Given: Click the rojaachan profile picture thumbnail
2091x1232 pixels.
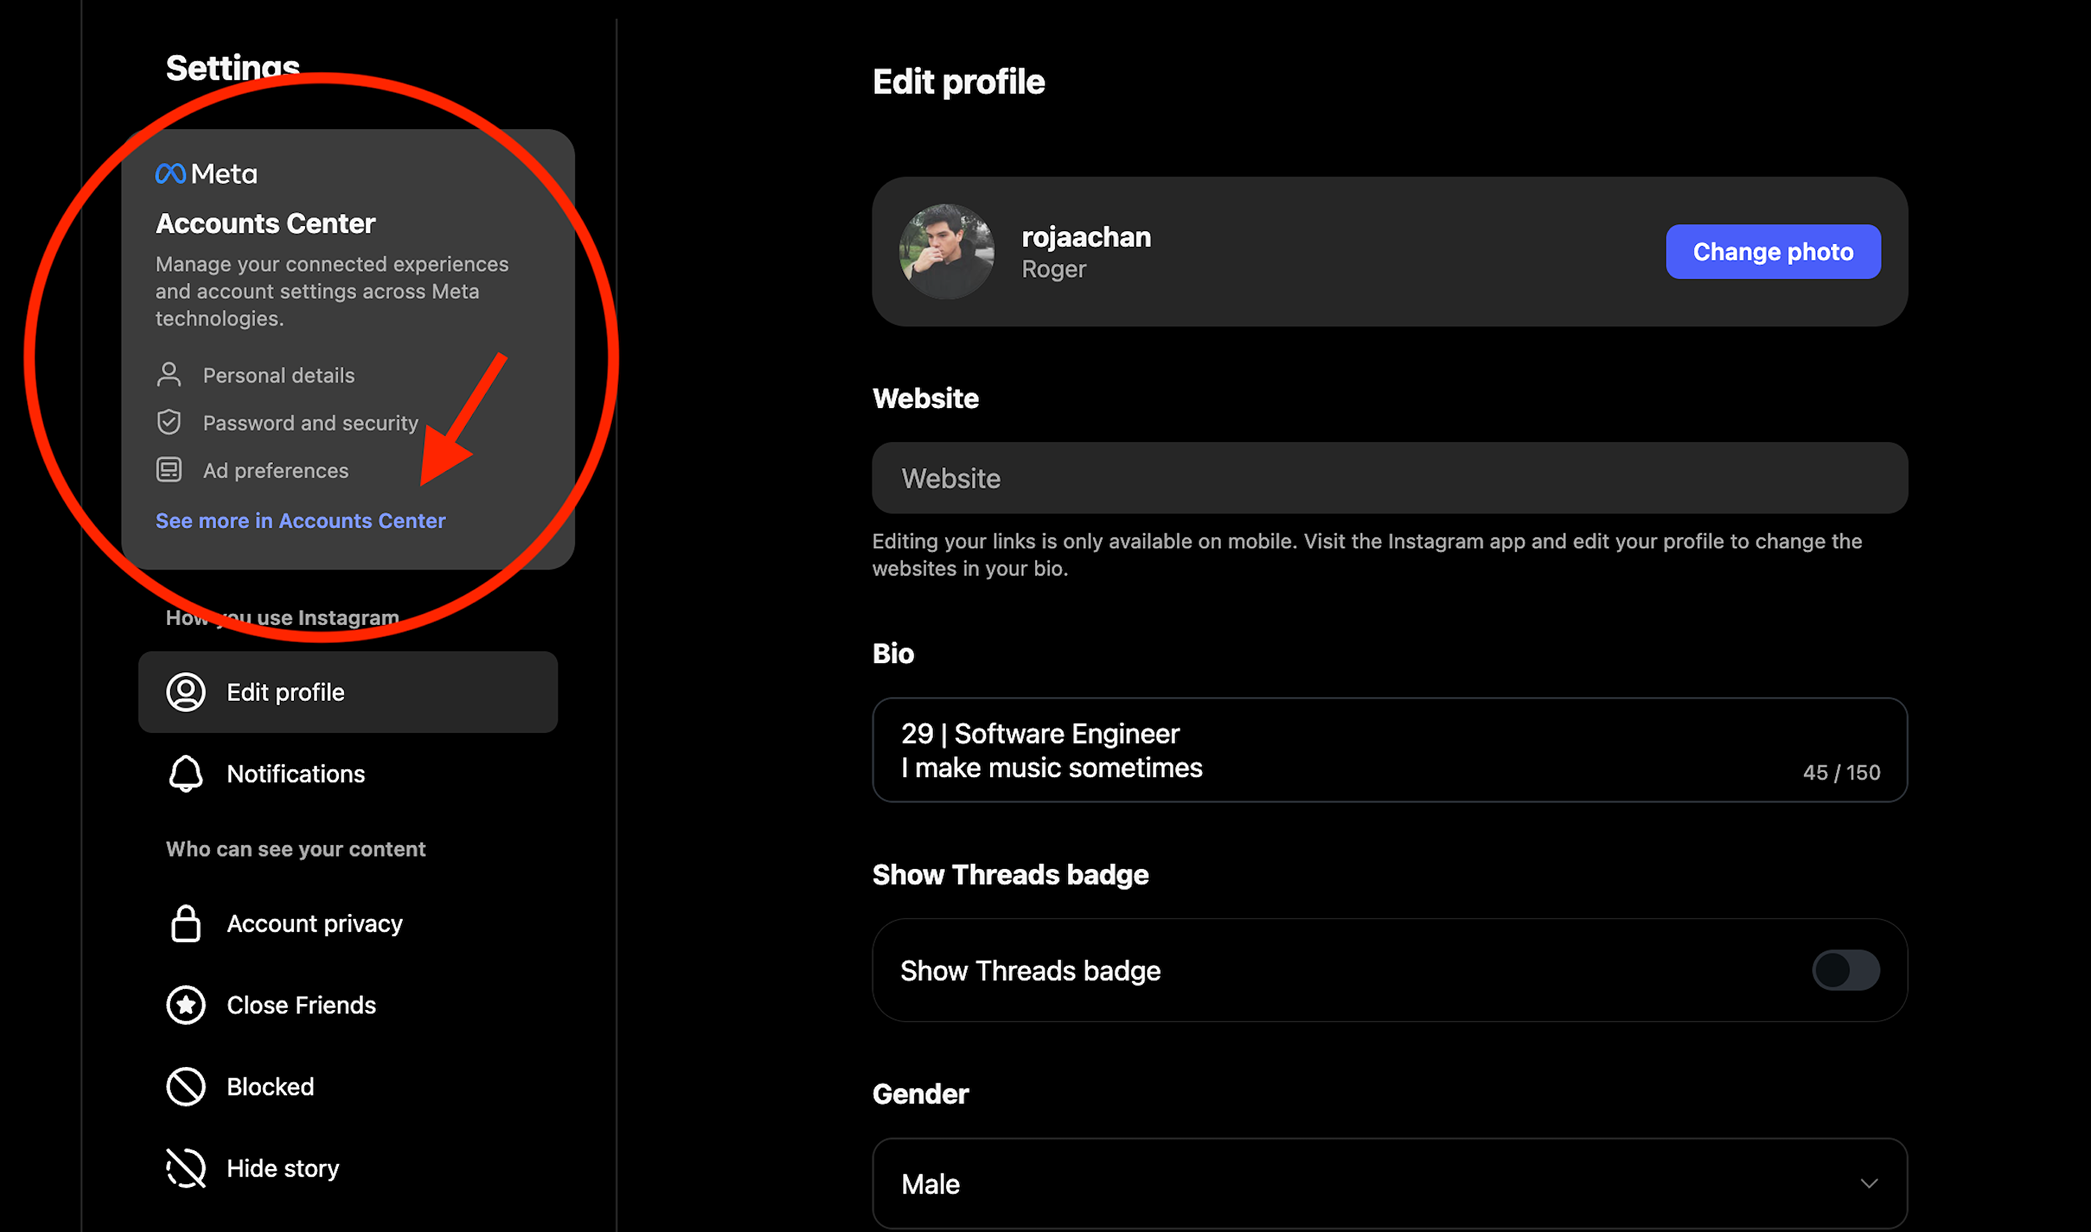Looking at the screenshot, I should (946, 252).
